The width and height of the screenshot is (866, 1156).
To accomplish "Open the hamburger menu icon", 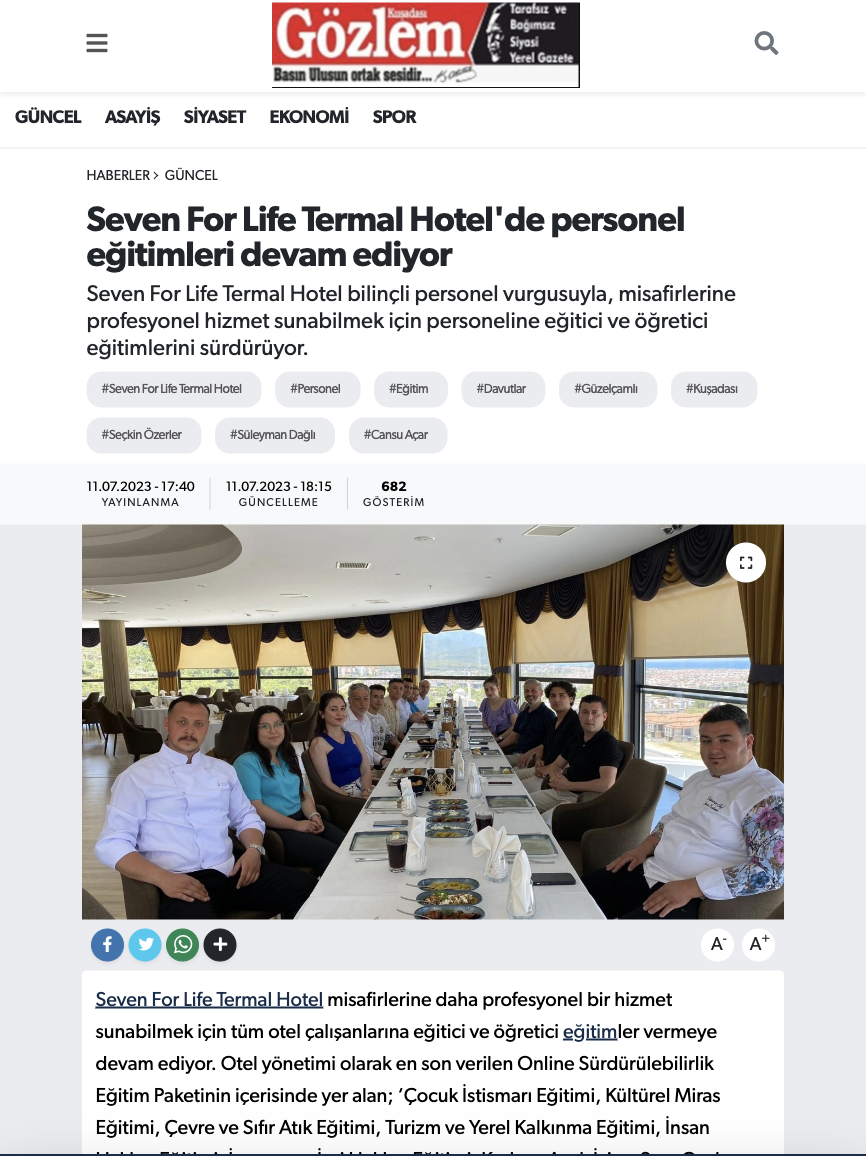I will click(x=97, y=43).
